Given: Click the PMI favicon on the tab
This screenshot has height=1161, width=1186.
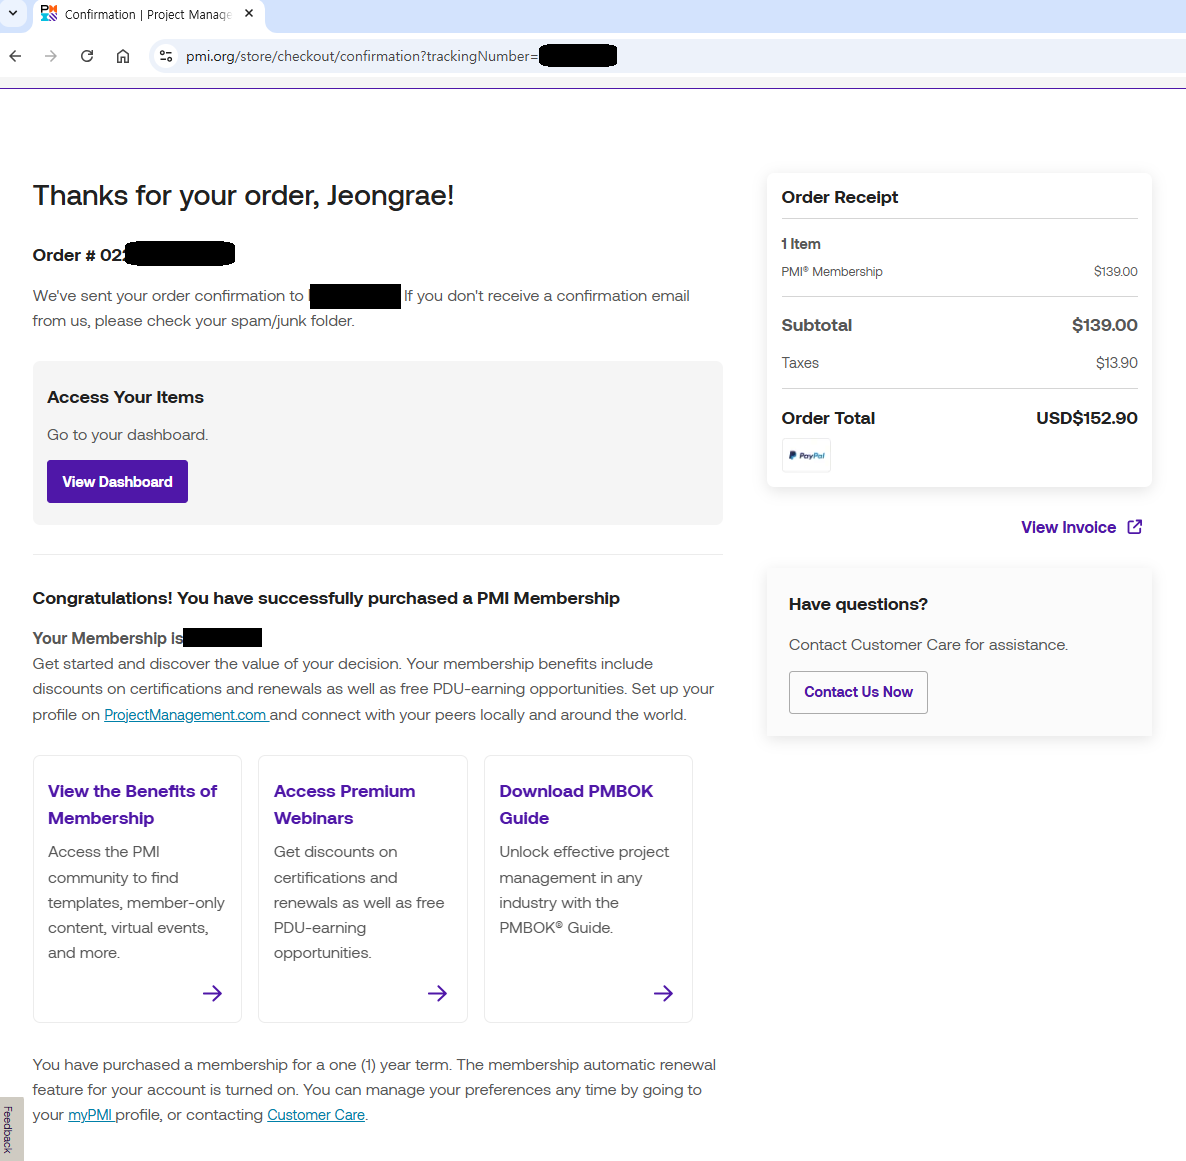Looking at the screenshot, I should tap(49, 14).
